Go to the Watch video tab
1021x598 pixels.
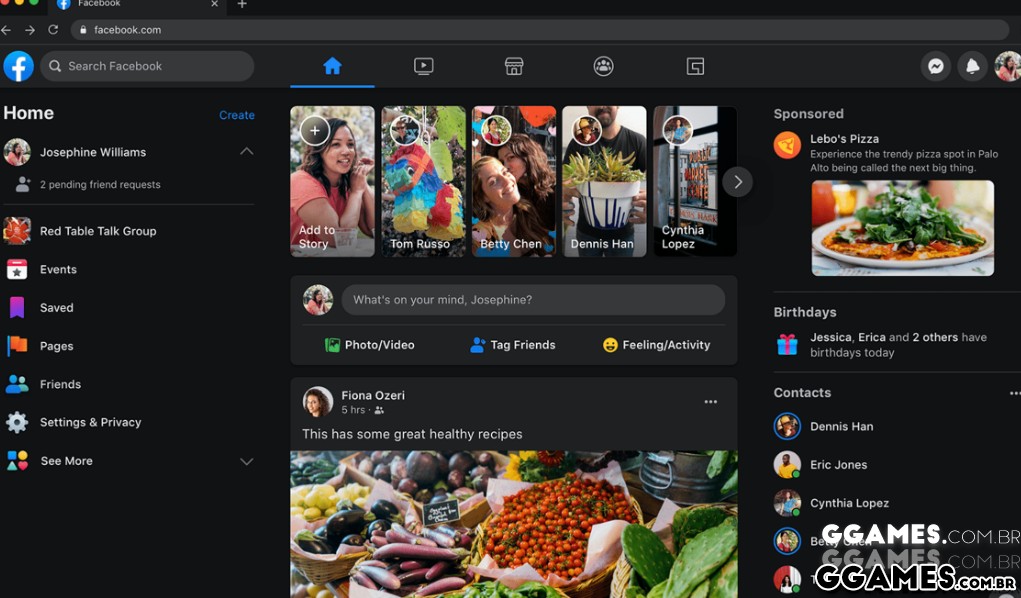tap(423, 66)
